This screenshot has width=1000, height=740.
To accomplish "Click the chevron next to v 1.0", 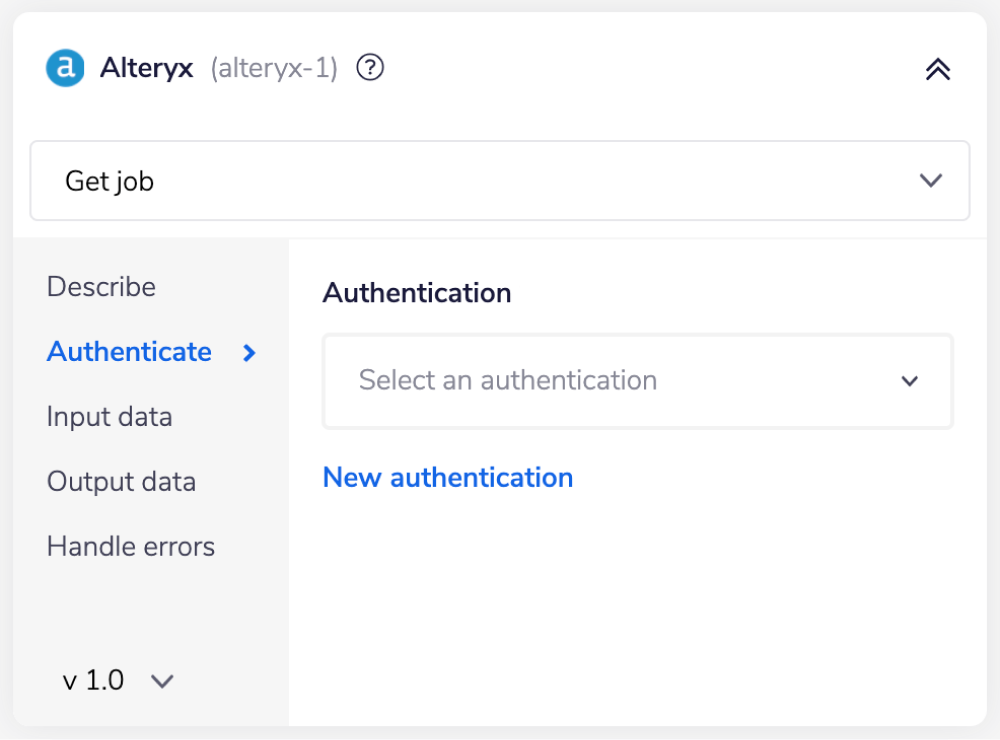I will tap(162, 680).
